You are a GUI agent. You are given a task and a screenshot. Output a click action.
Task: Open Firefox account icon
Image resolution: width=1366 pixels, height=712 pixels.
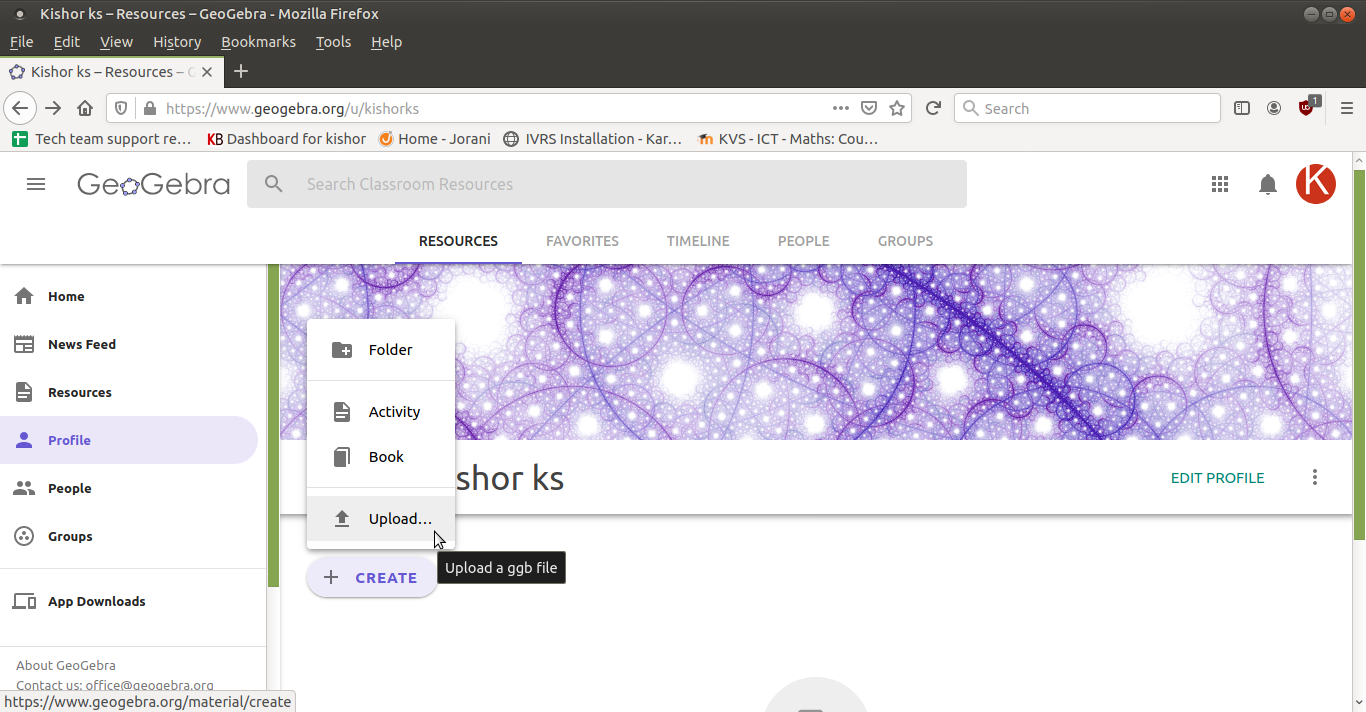pyautogui.click(x=1274, y=108)
